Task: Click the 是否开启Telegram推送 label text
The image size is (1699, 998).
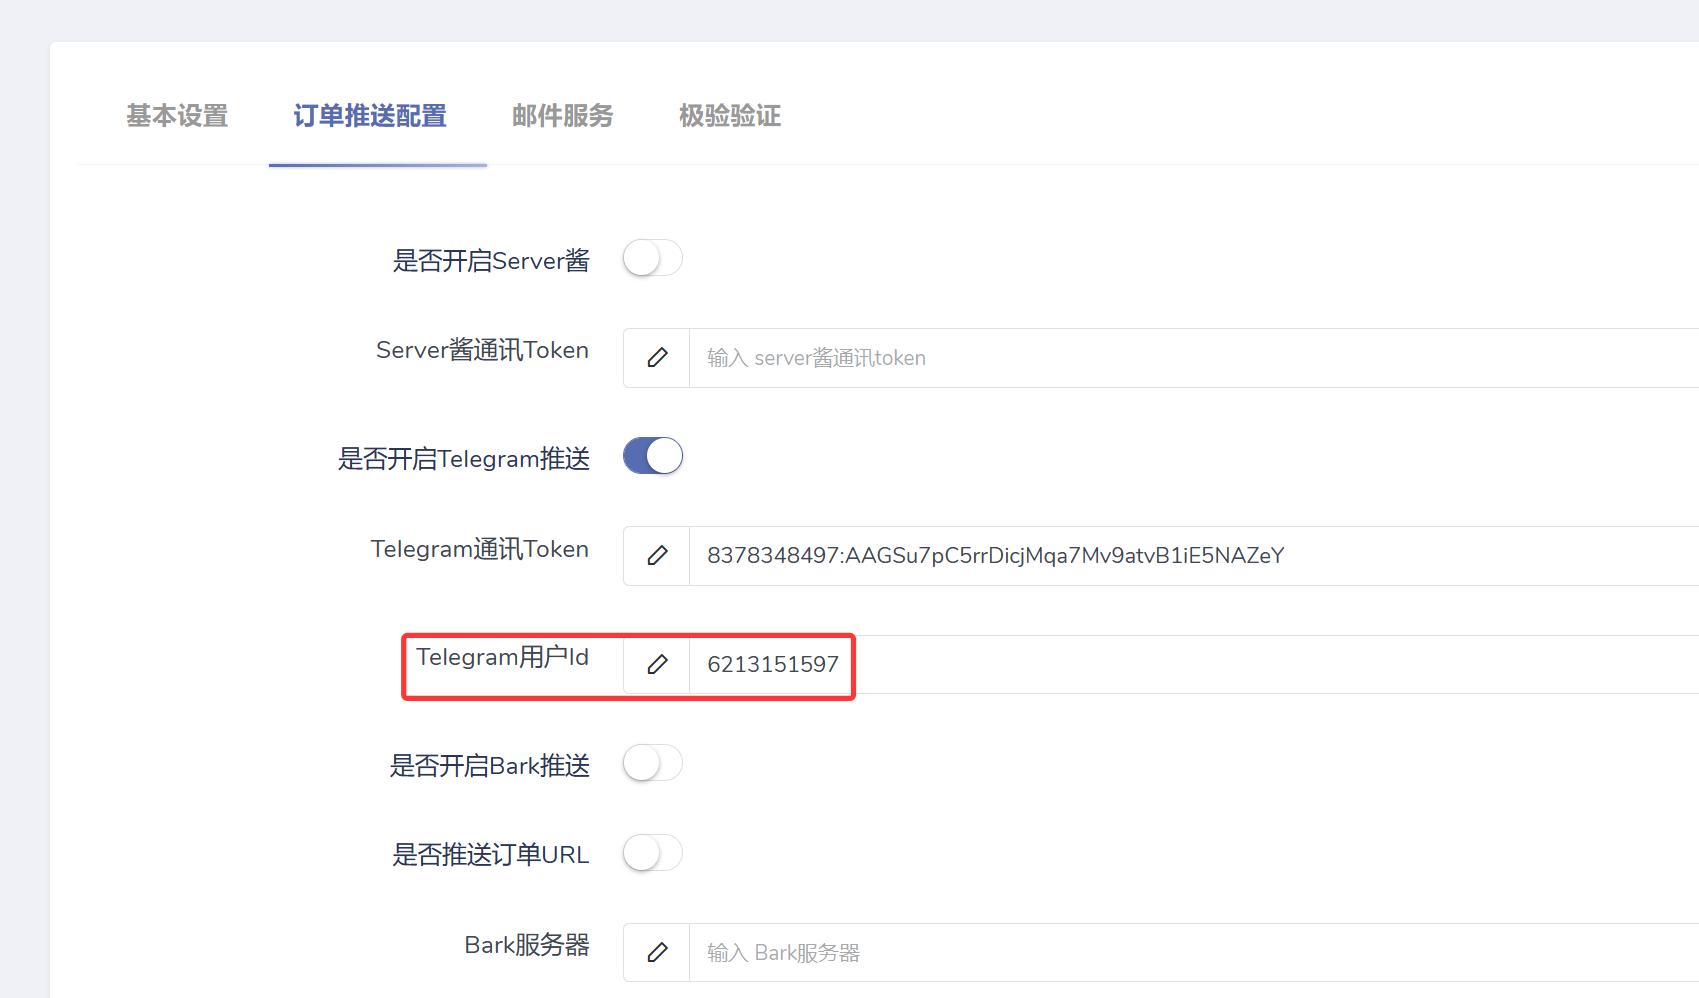Action: 464,459
